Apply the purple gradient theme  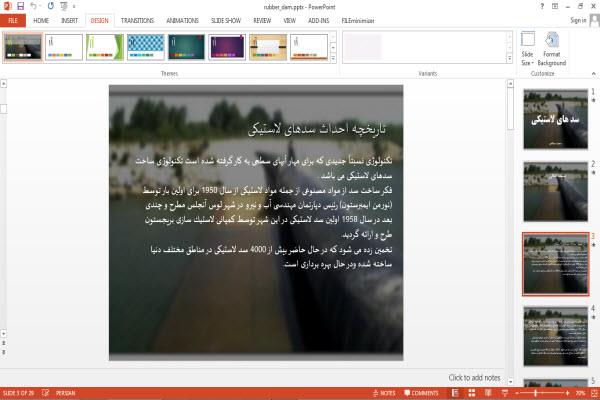coord(227,47)
